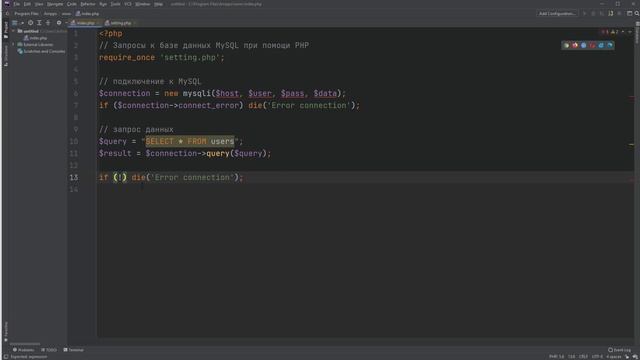The image size is (640, 360).
Task: Open the Window menu
Action: pos(143,4)
